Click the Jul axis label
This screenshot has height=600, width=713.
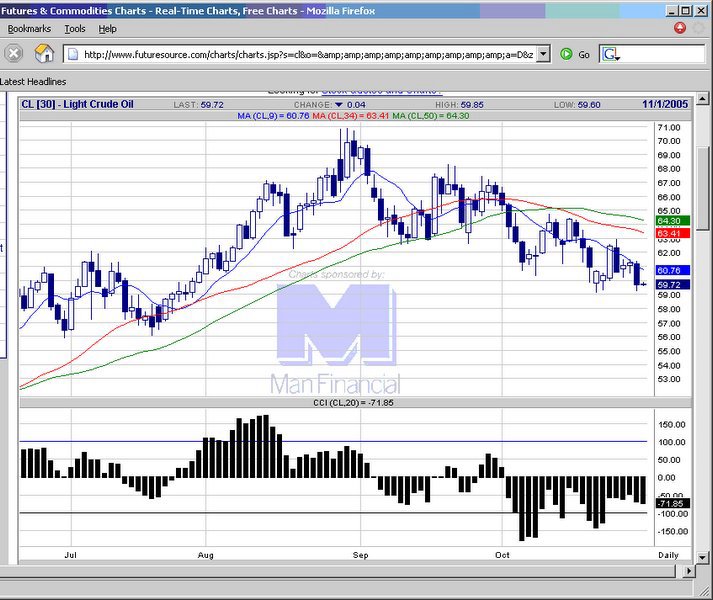click(x=71, y=555)
